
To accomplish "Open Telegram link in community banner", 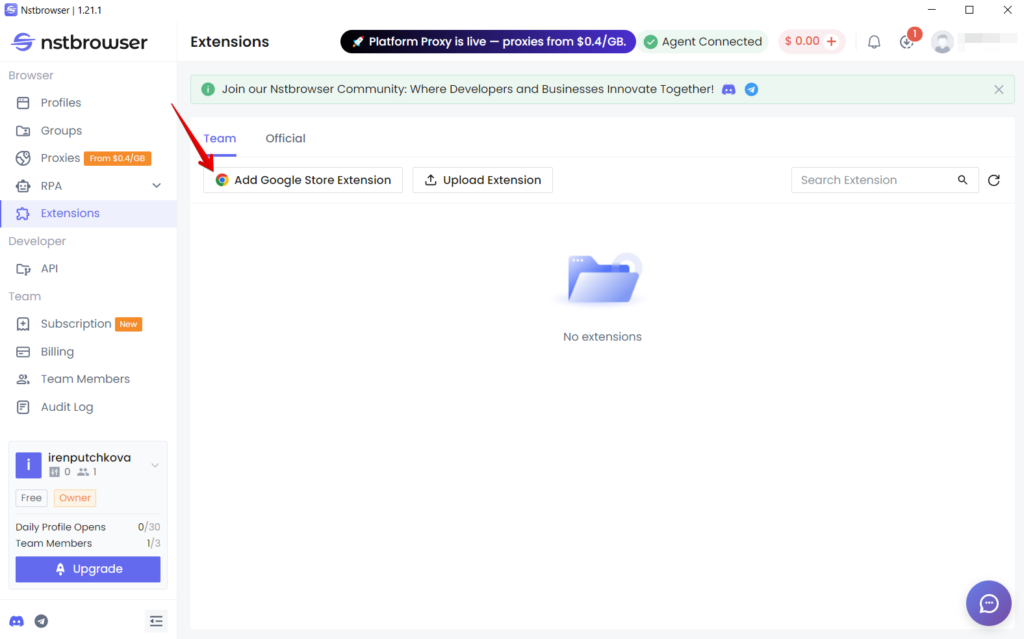I will pyautogui.click(x=752, y=90).
